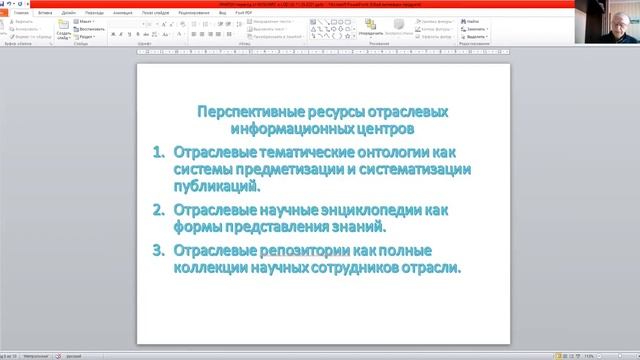Open the Заменить replace dropdown

[474, 29]
